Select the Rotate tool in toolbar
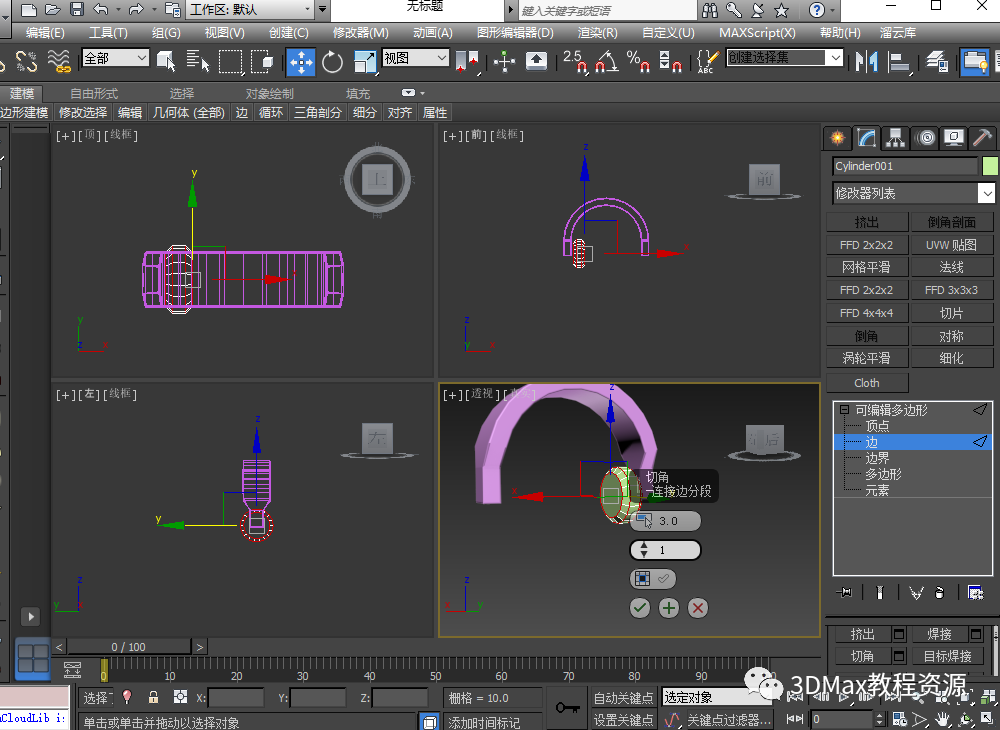 (x=332, y=61)
